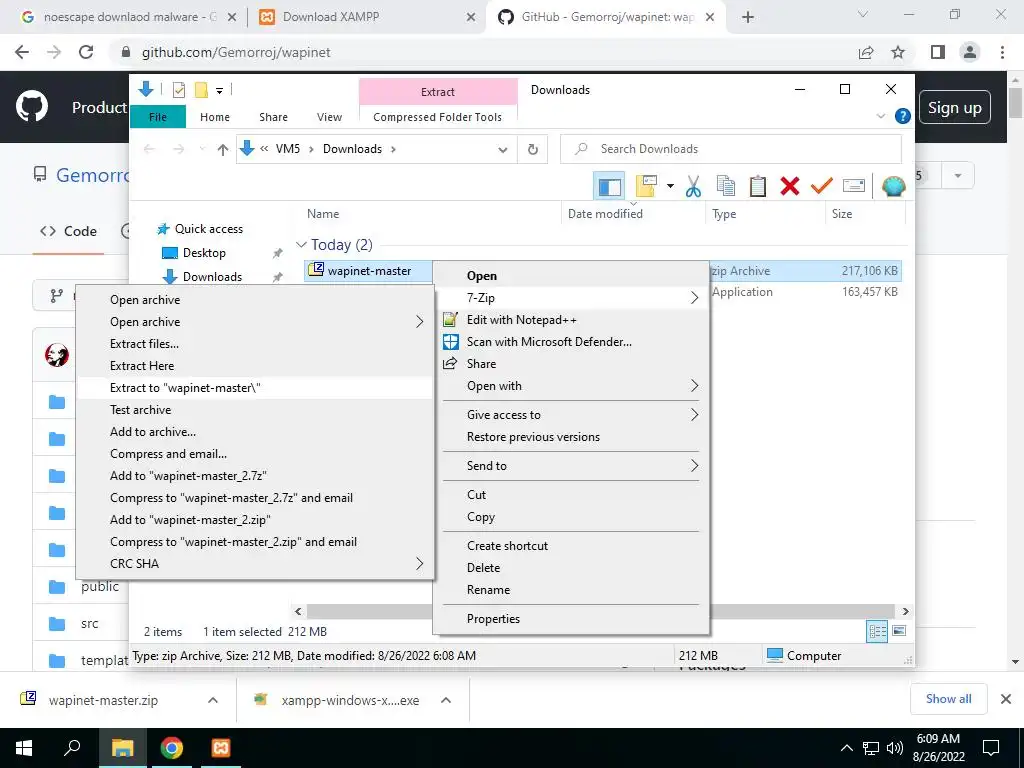This screenshot has width=1024, height=768.
Task: Click the Copy icon in Explorer toolbar
Action: pyautogui.click(x=726, y=186)
